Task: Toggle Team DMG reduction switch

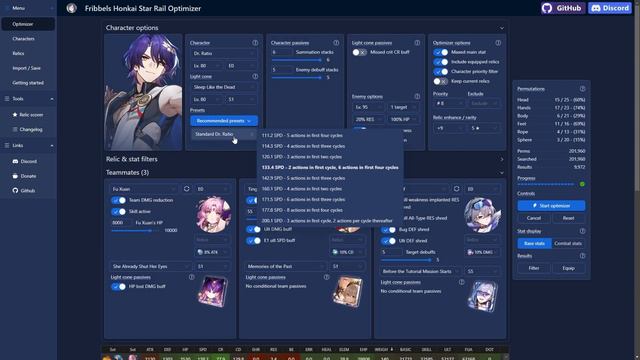Action: tap(118, 200)
